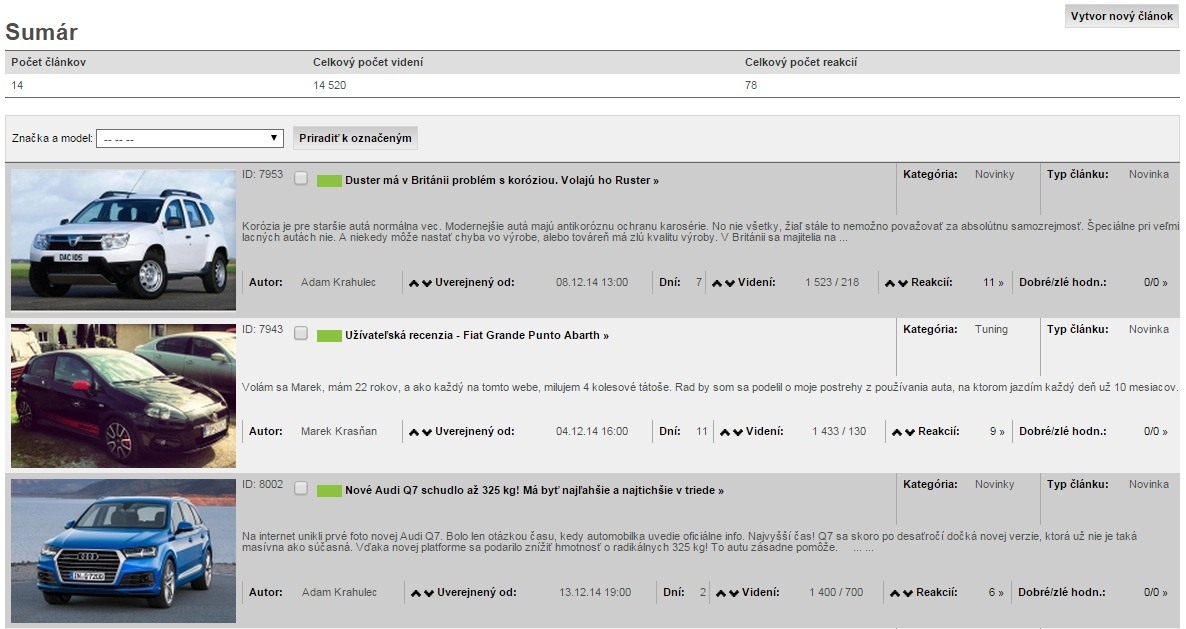This screenshot has width=1186, height=629.
Task: Click publish date "08.12.14 13:00"
Action: (592, 283)
